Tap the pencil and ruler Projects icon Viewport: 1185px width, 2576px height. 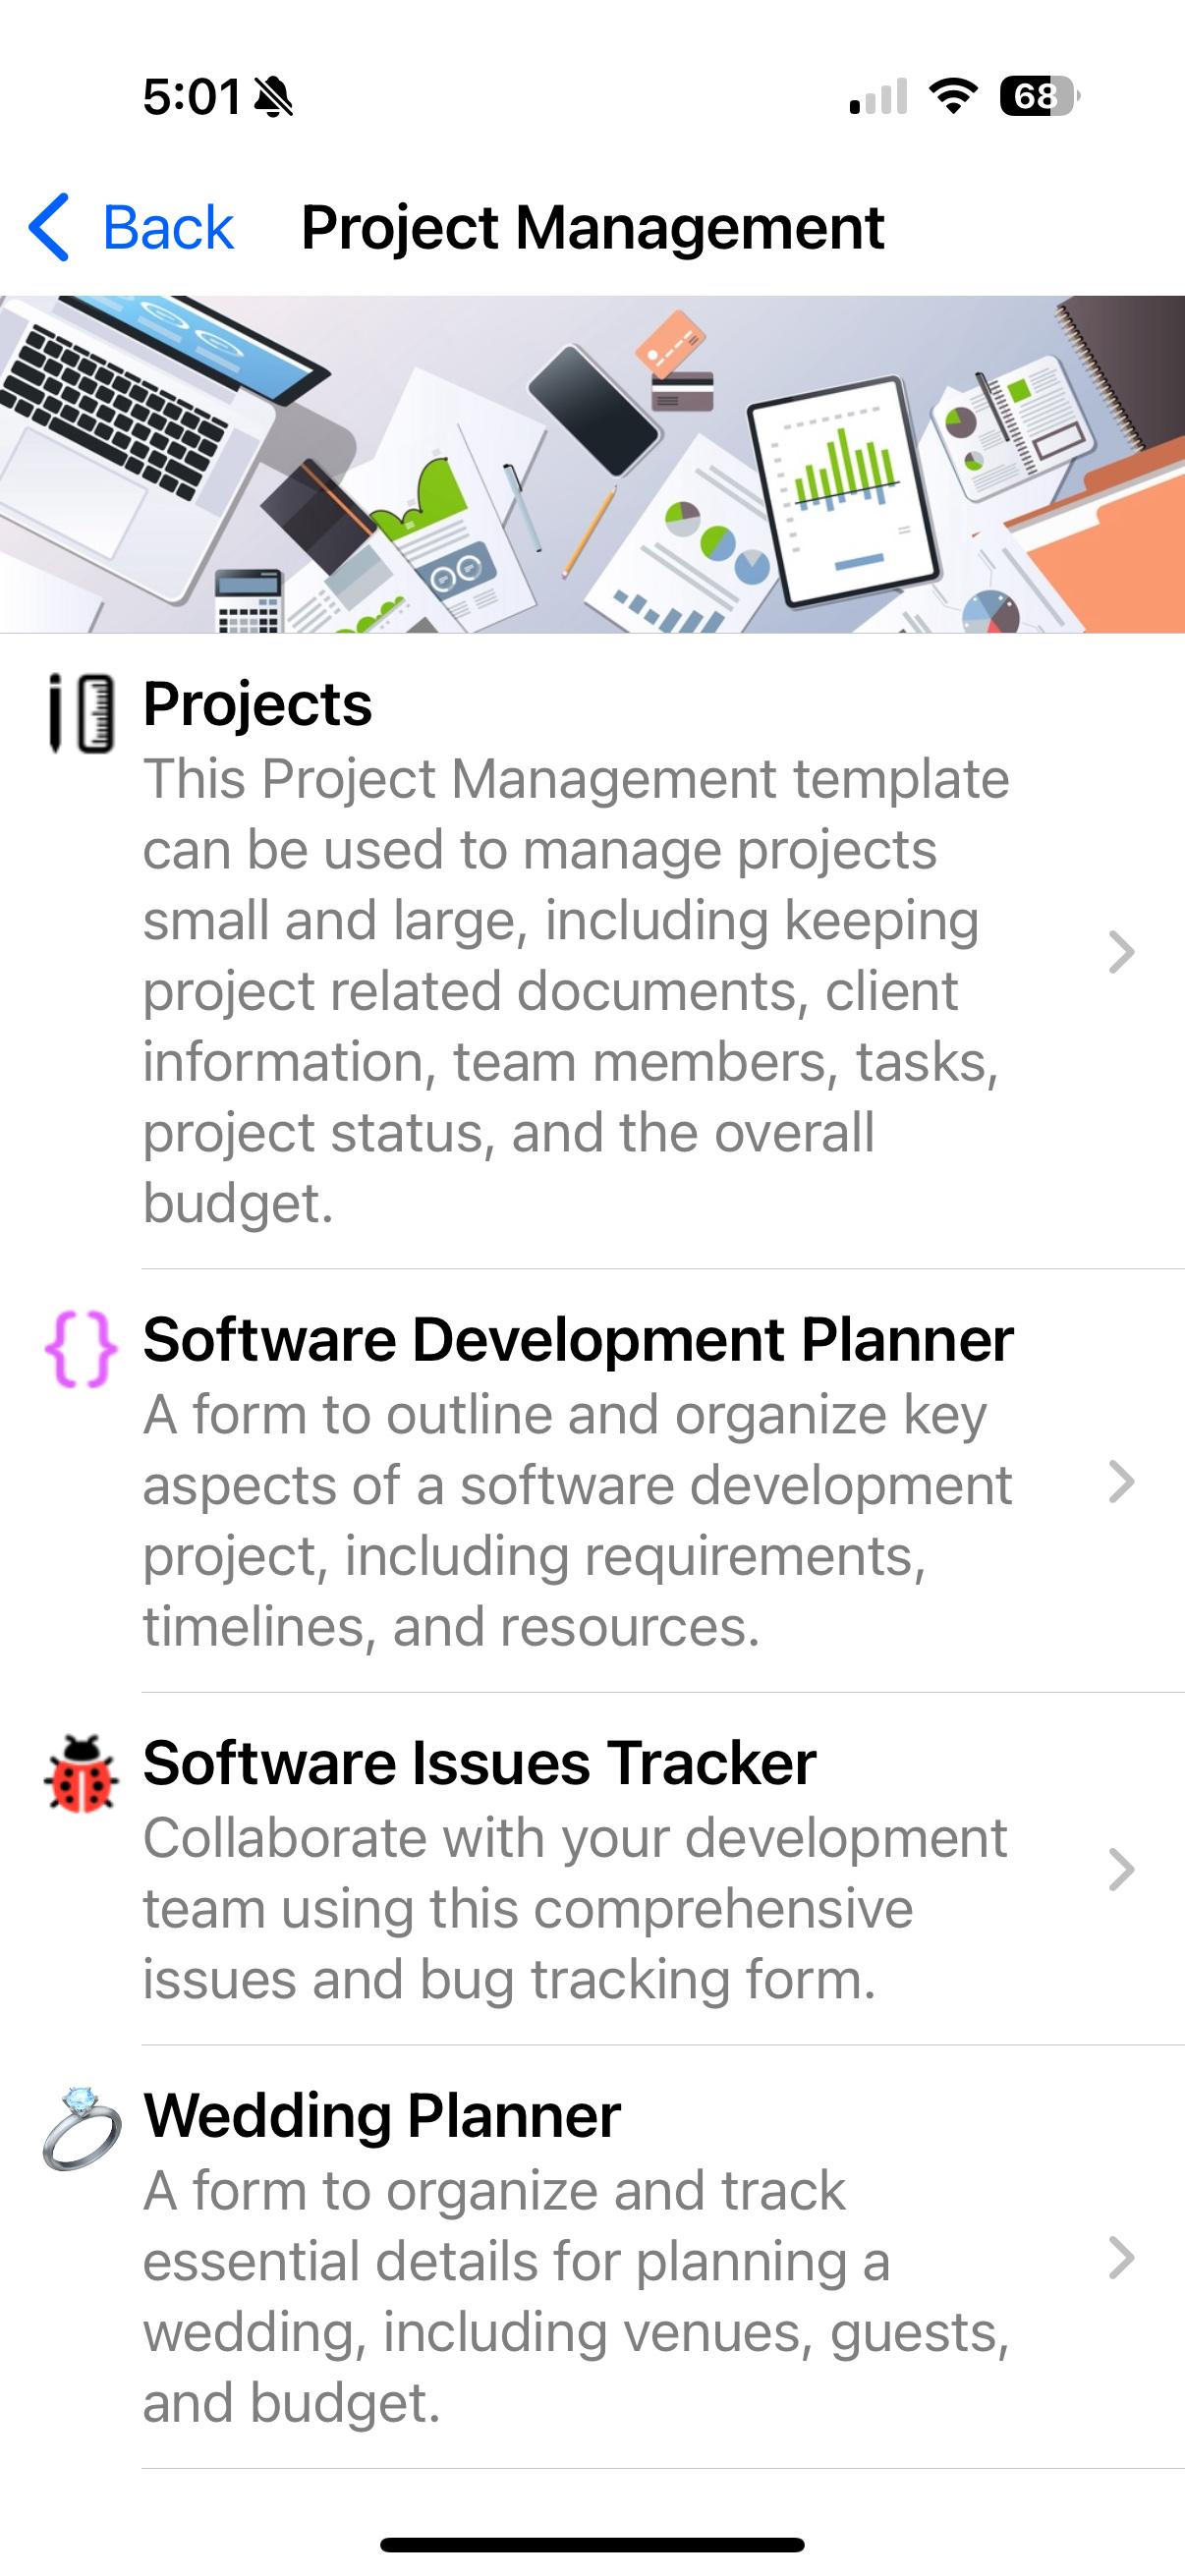81,713
